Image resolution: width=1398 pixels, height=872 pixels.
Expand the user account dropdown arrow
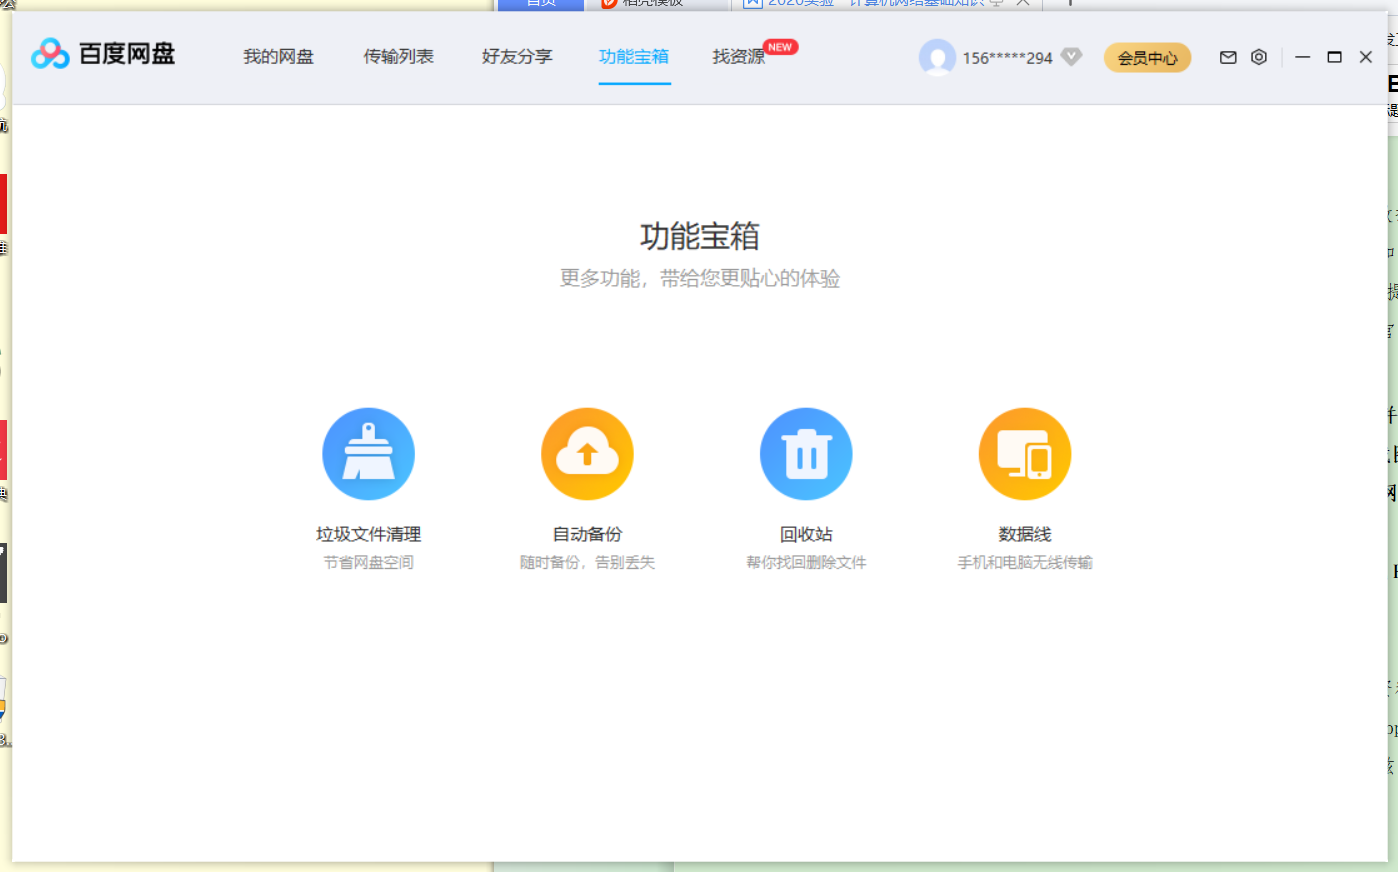[x=1071, y=58]
